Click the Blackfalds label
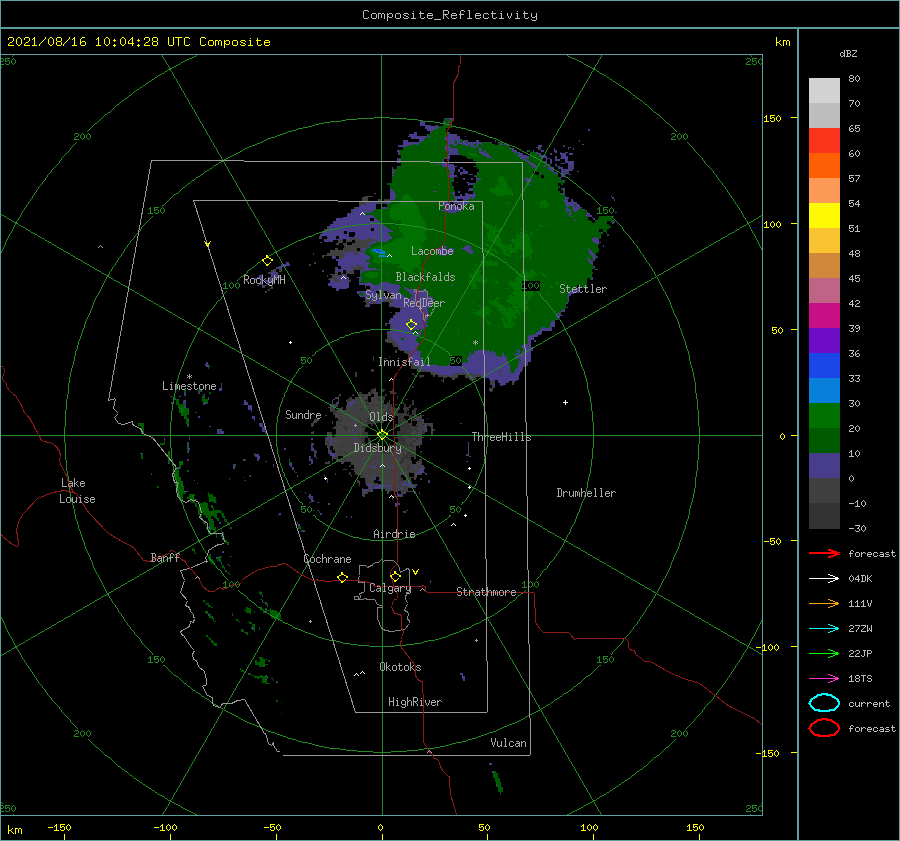Viewport: 900px width, 841px height. 425,277
